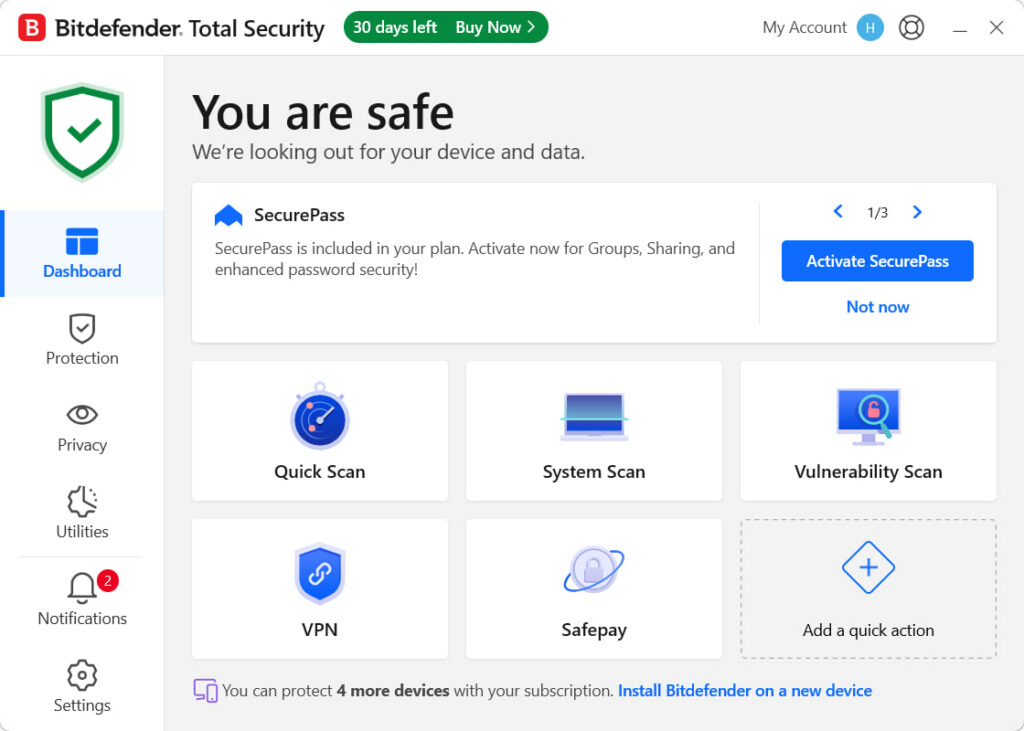Click the 4 more devices text
The width and height of the screenshot is (1024, 731).
coord(393,690)
